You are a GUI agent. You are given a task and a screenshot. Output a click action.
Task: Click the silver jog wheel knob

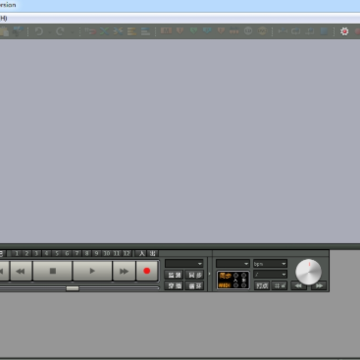point(309,272)
